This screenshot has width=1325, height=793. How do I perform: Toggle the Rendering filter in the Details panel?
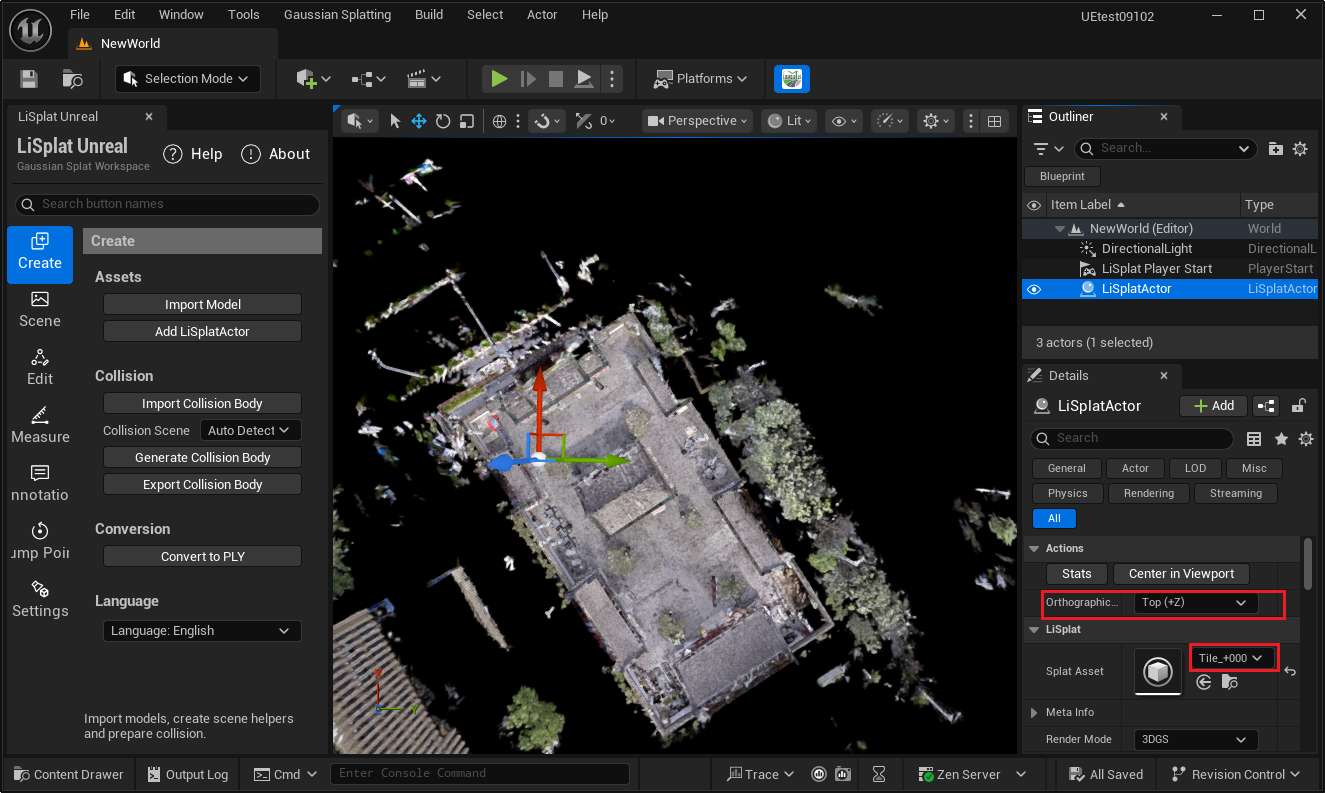pyautogui.click(x=1149, y=493)
